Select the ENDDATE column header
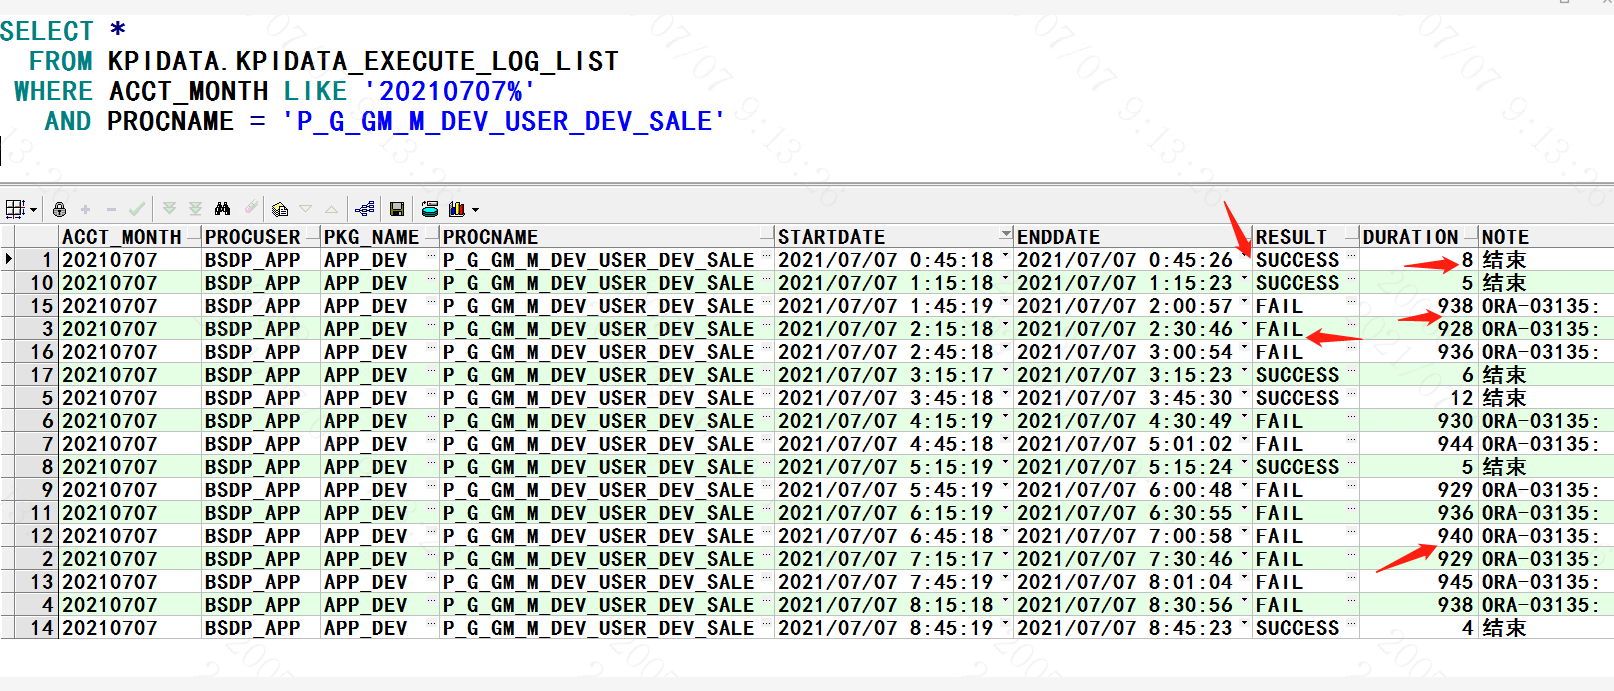1614x691 pixels. tap(1133, 237)
